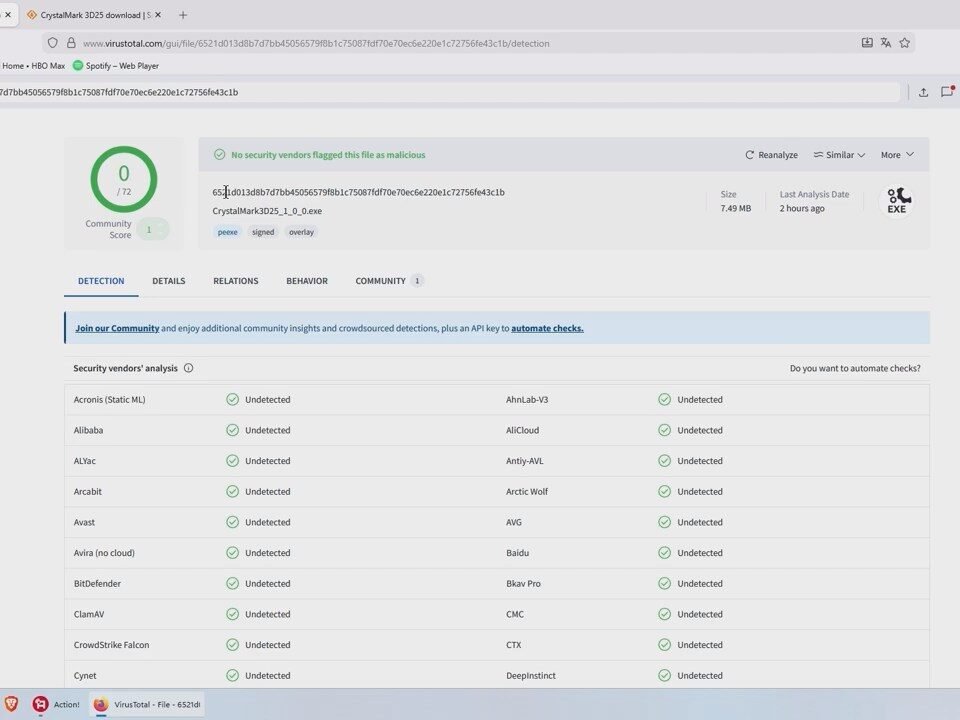
Task: Open the Community tab
Action: click(380, 281)
